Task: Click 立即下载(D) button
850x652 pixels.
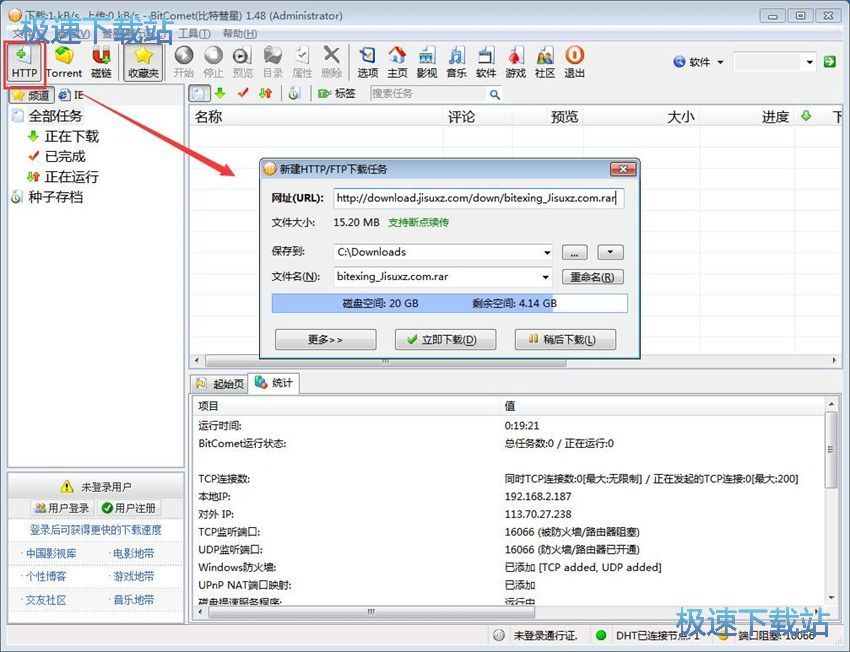Action: pyautogui.click(x=445, y=340)
